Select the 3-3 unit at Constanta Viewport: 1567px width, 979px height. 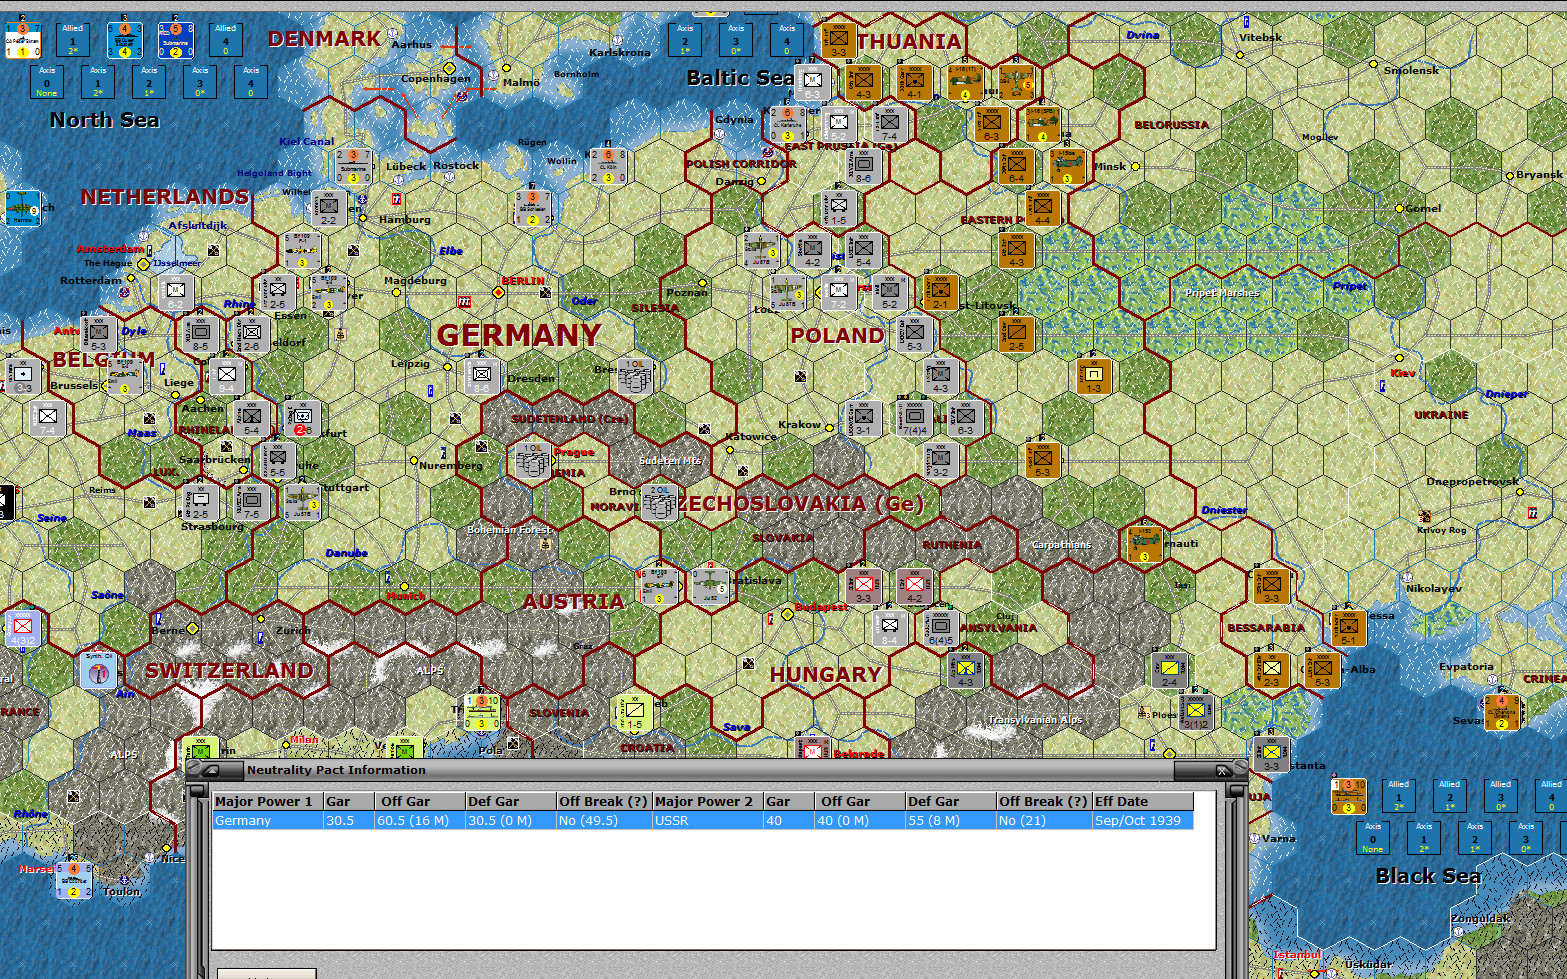pyautogui.click(x=1270, y=755)
